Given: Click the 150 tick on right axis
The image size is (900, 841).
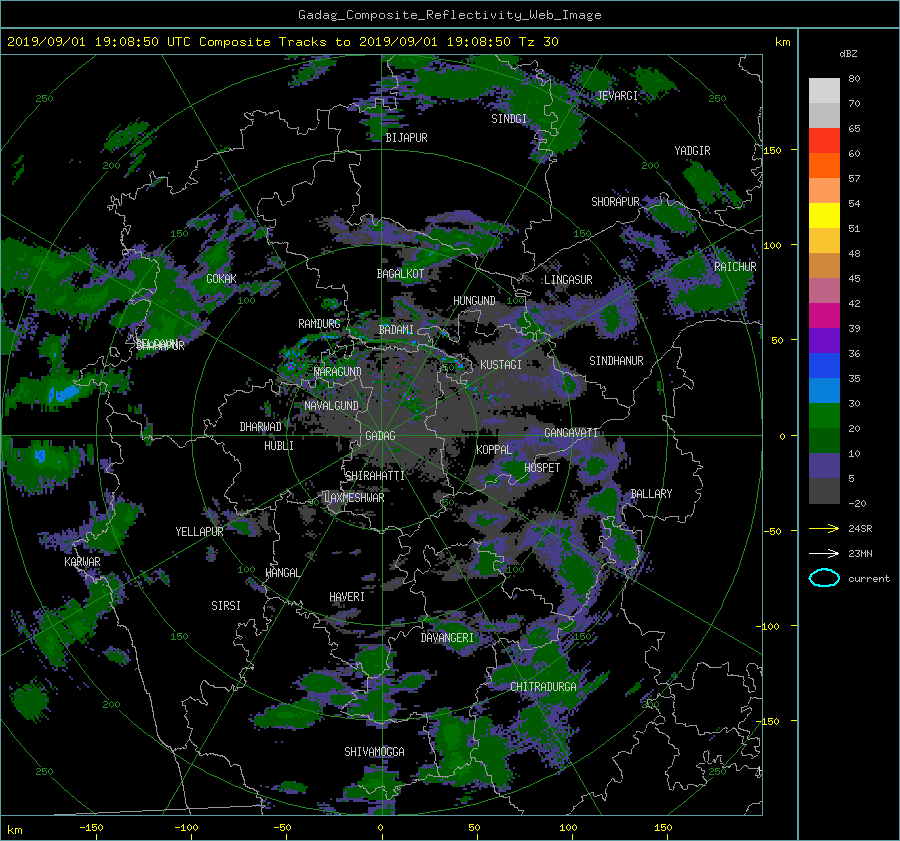Looking at the screenshot, I should (772, 150).
